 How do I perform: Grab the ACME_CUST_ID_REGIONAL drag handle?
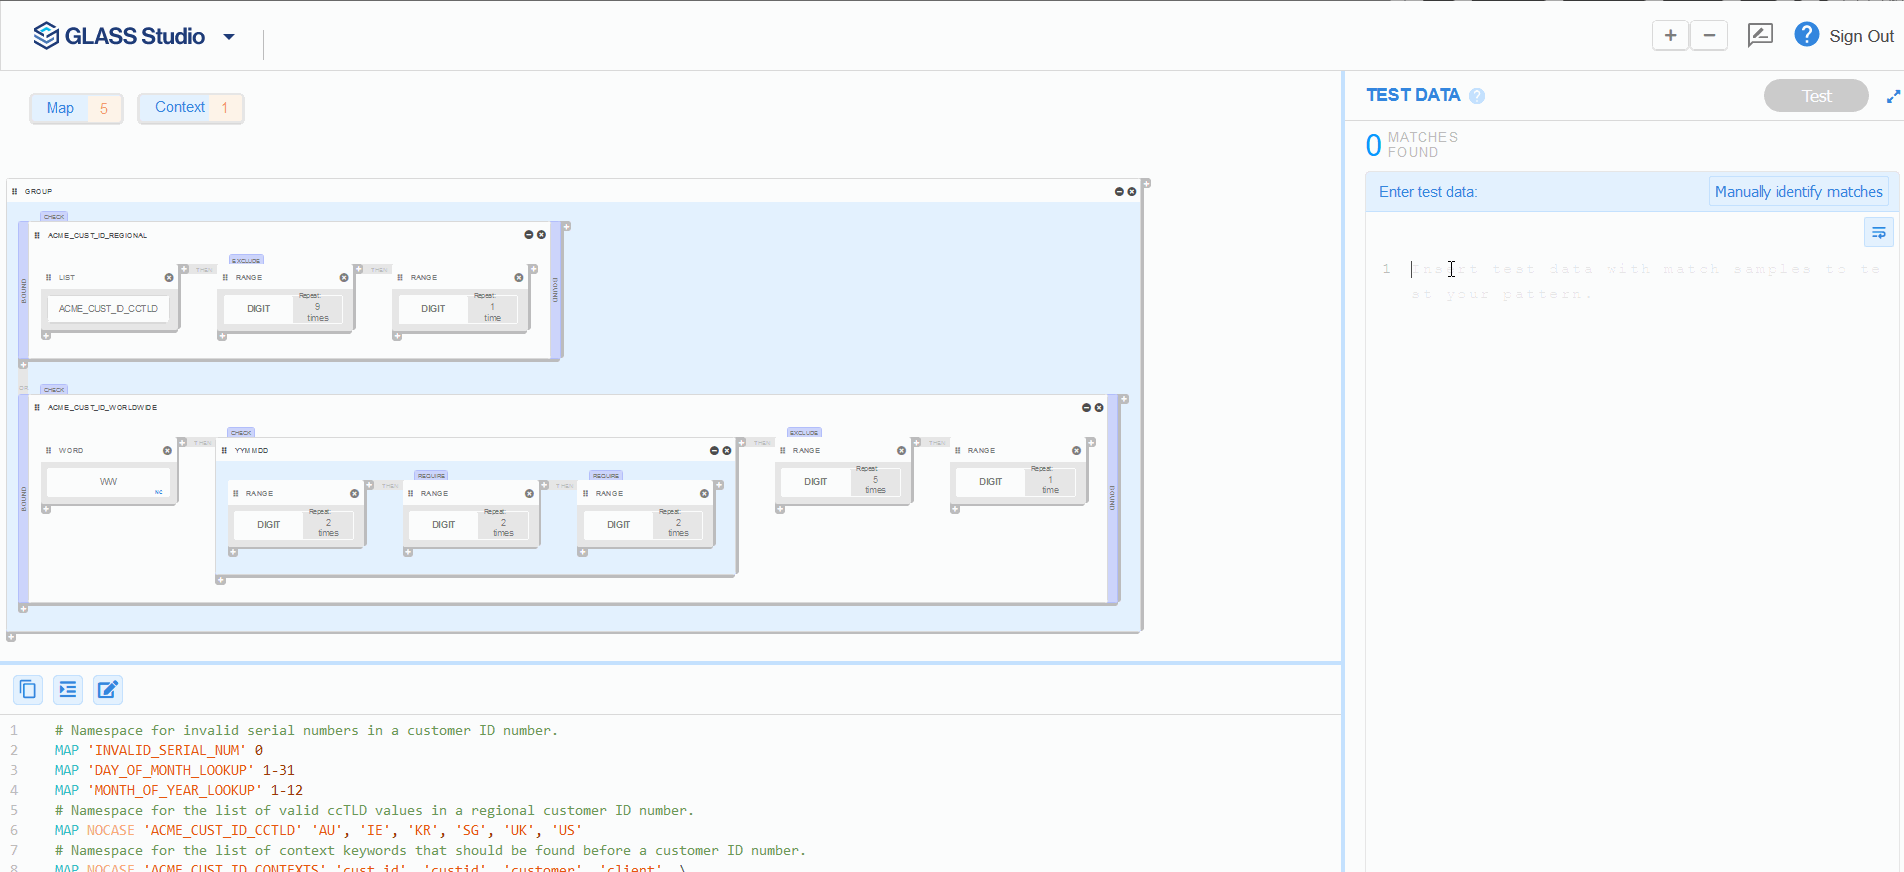[x=37, y=236]
